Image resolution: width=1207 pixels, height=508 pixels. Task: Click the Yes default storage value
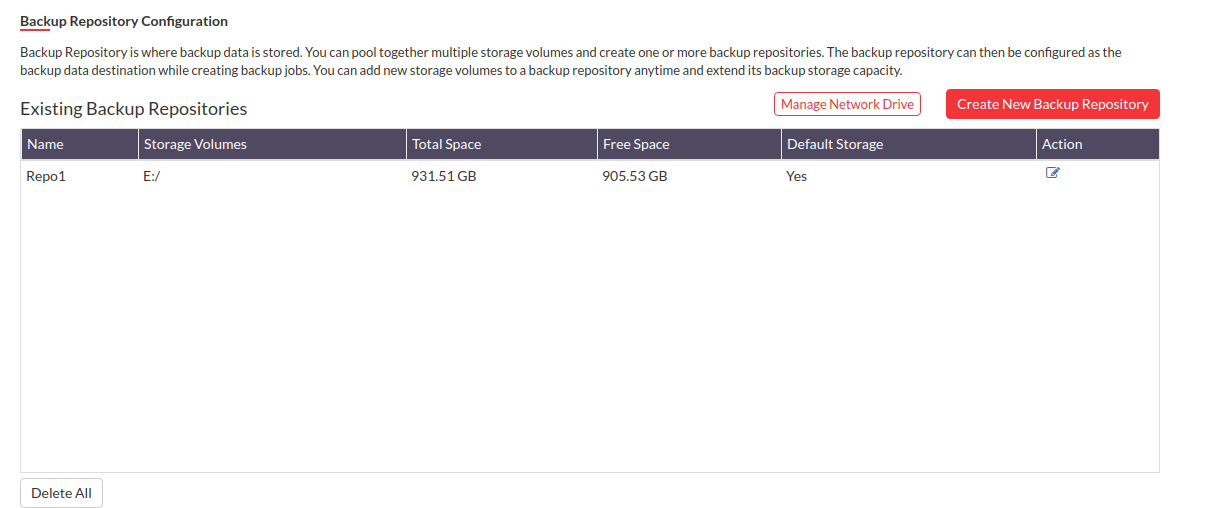pos(796,176)
